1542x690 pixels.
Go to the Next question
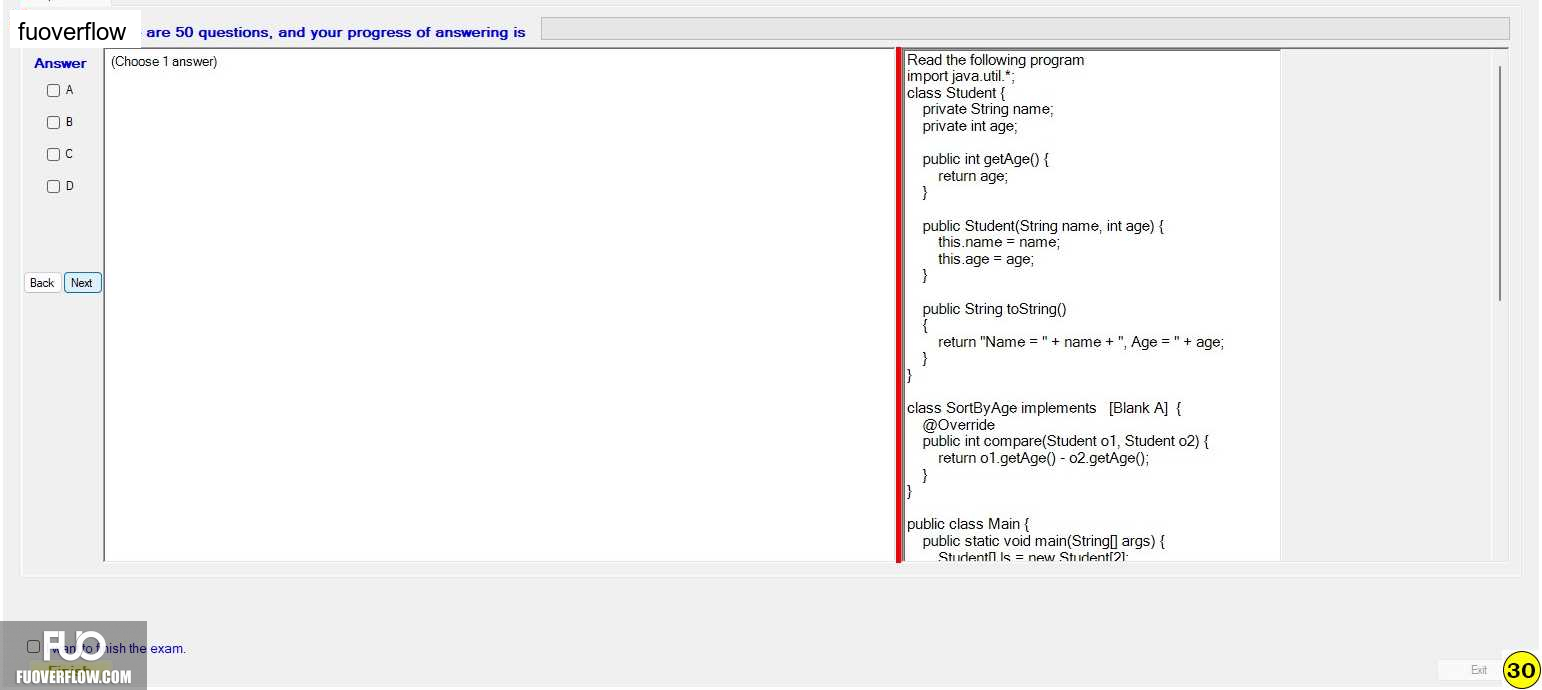point(83,283)
